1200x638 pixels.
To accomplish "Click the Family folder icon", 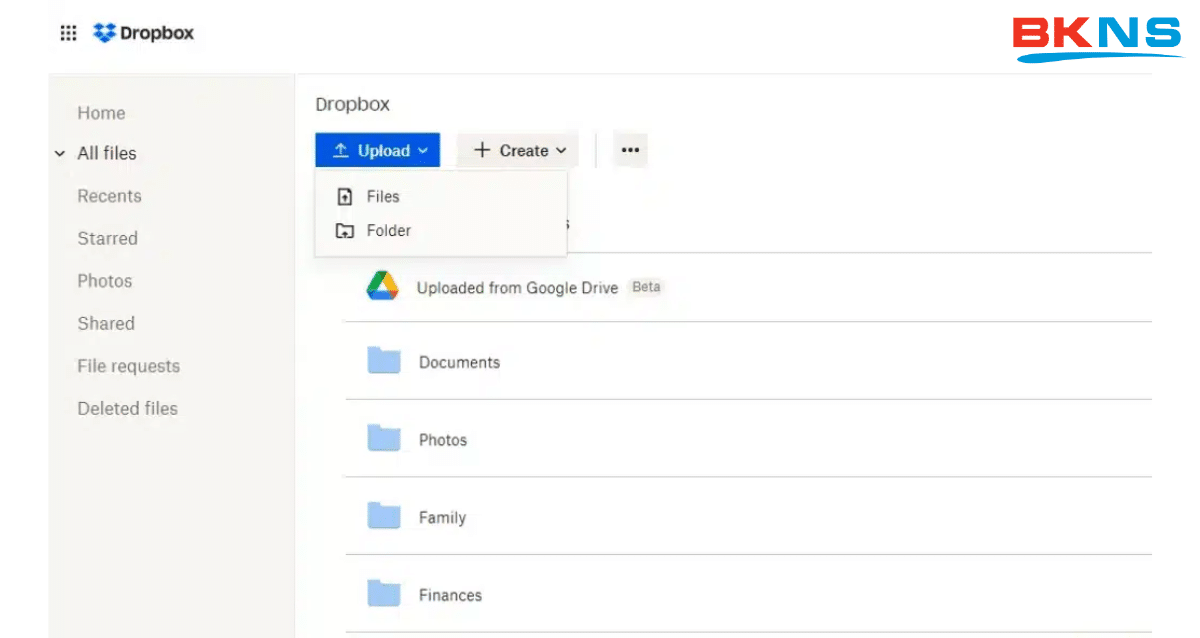I will pos(383,516).
